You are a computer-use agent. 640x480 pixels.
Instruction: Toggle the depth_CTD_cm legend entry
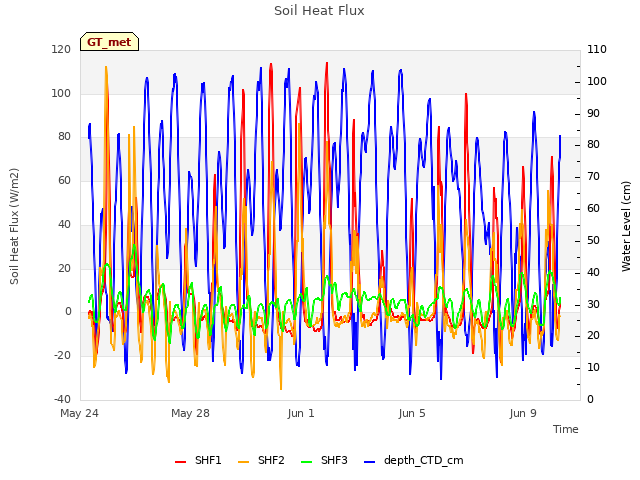click(x=413, y=460)
